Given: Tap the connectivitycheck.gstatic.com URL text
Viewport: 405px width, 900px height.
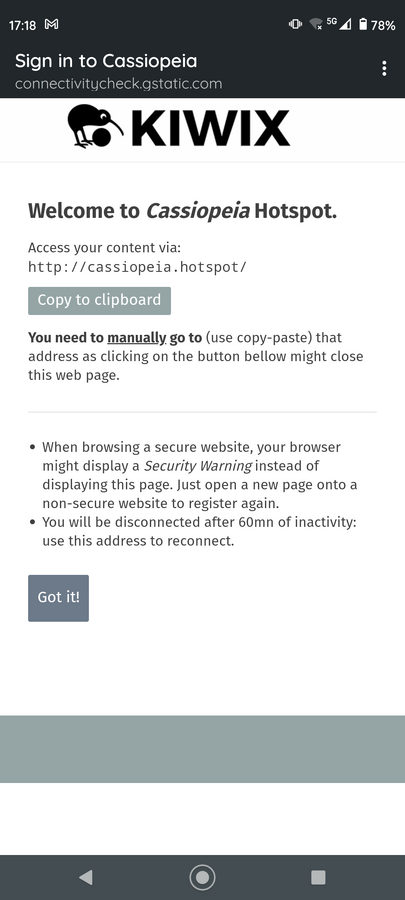Looking at the screenshot, I should (x=119, y=84).
